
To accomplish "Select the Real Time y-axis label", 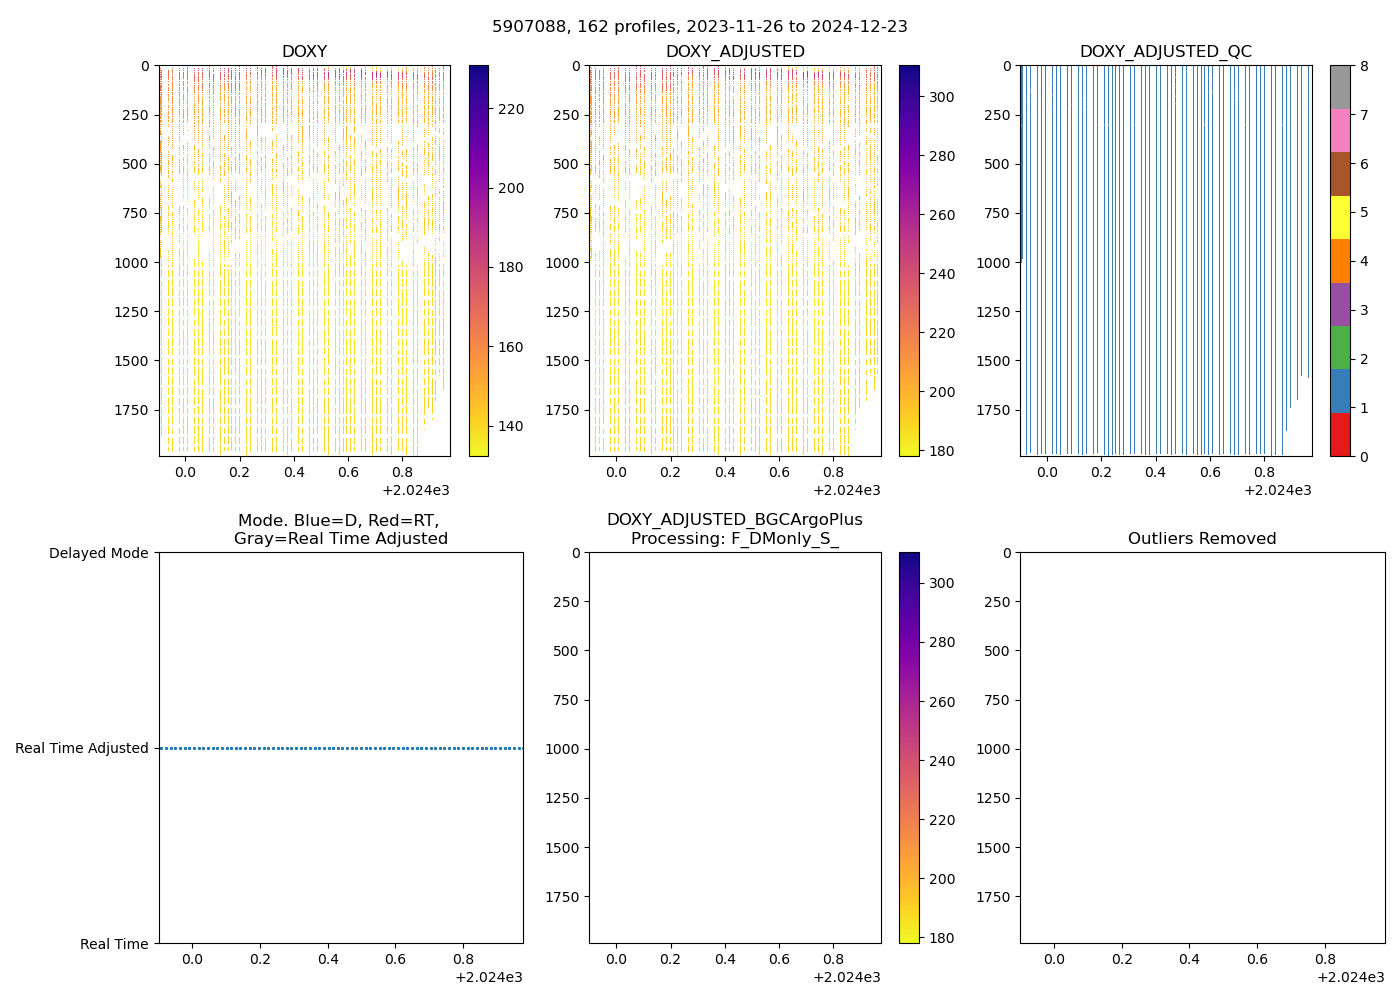I will pyautogui.click(x=114, y=944).
